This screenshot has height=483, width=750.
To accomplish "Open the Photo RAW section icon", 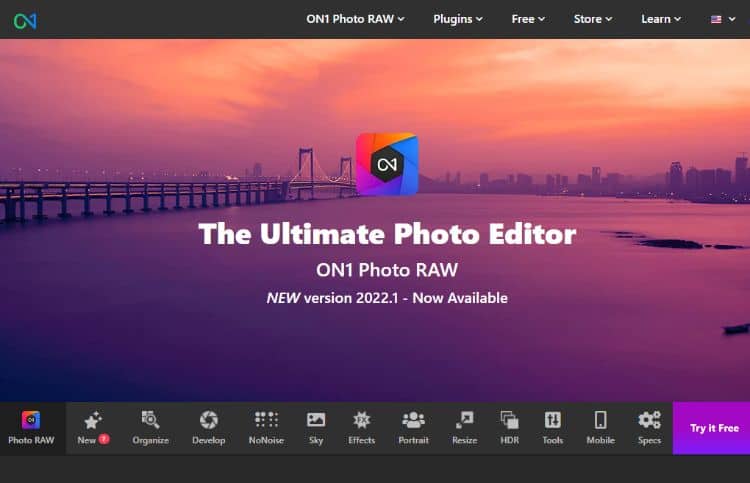I will pos(31,420).
